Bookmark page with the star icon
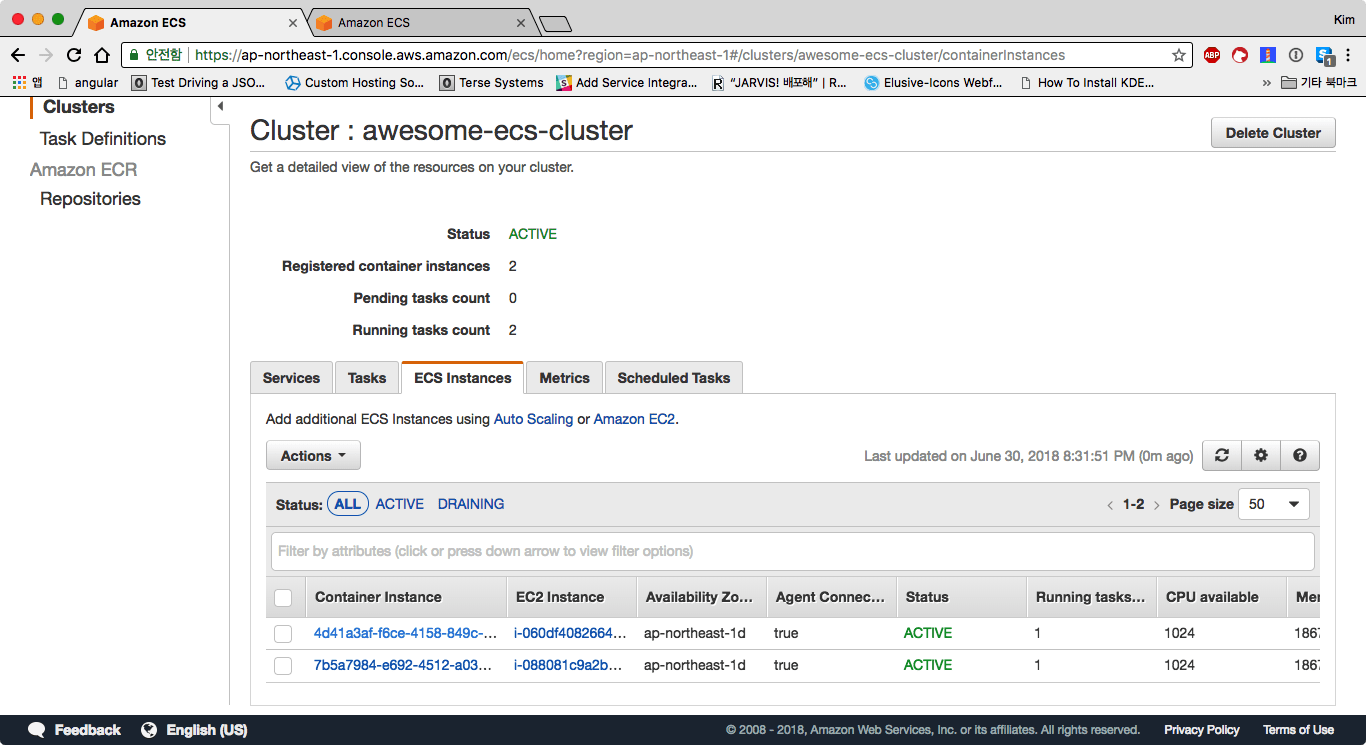 [x=1179, y=55]
